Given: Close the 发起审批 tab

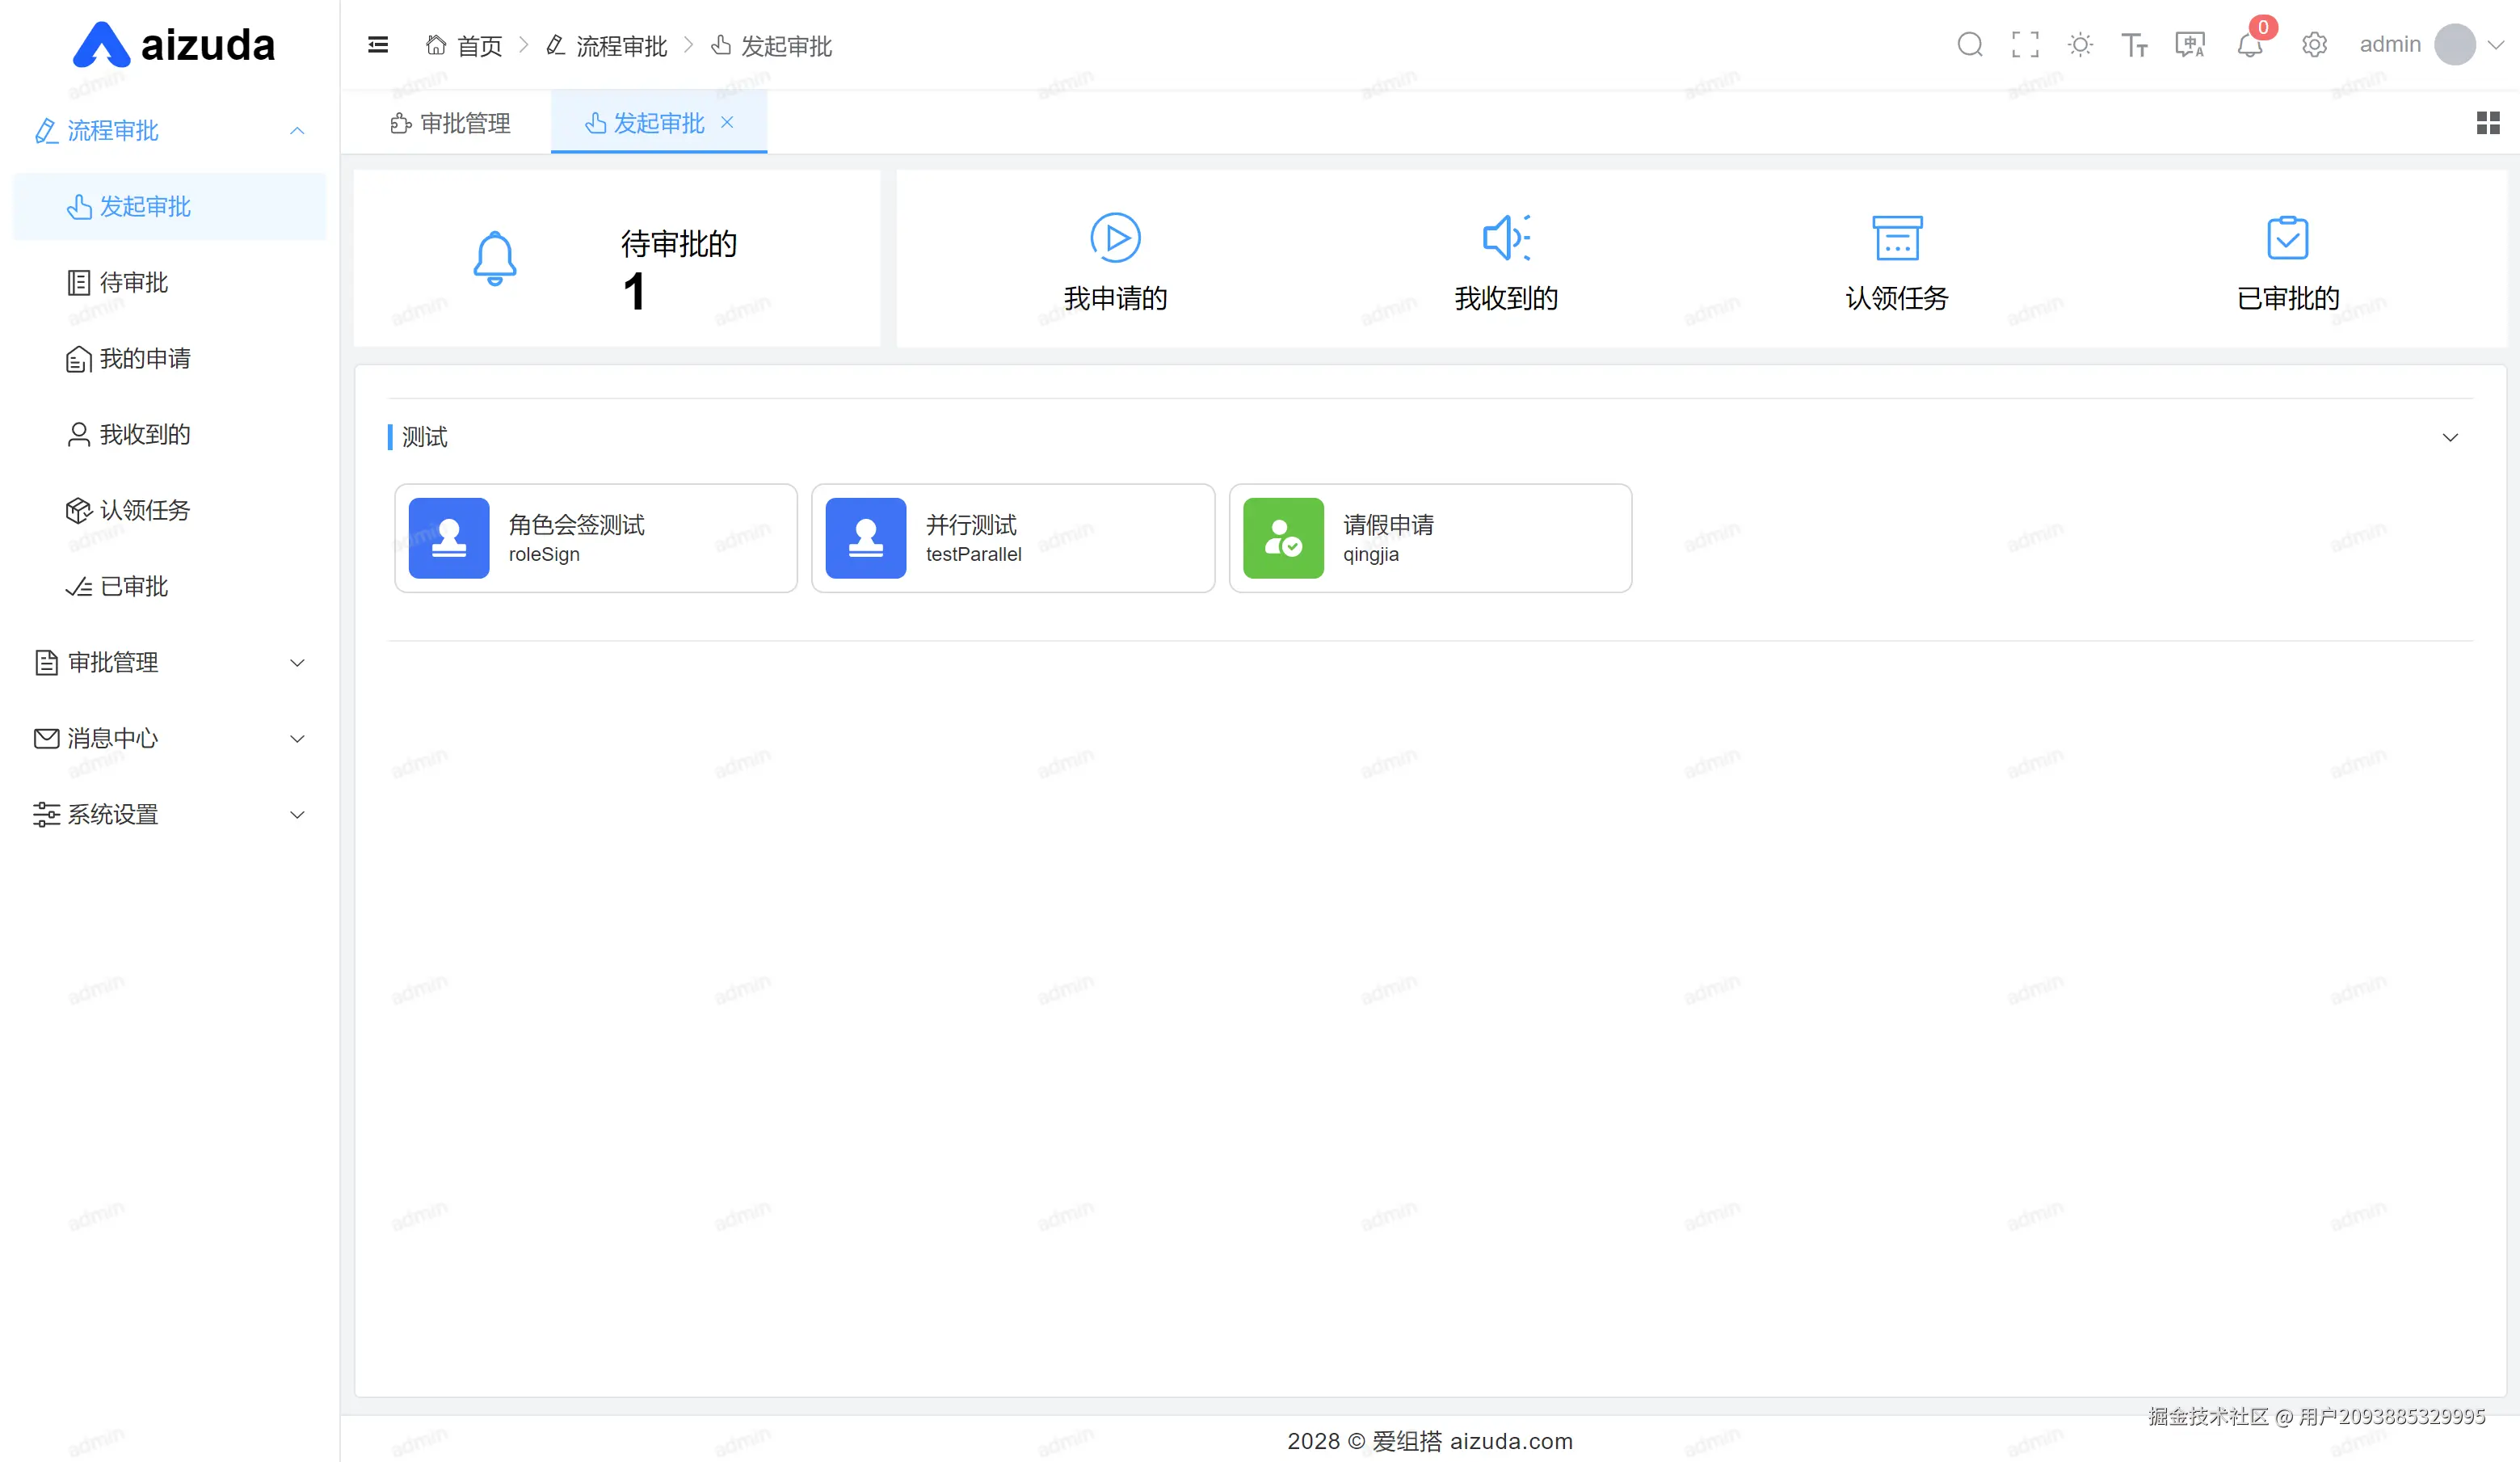Looking at the screenshot, I should click(x=727, y=122).
